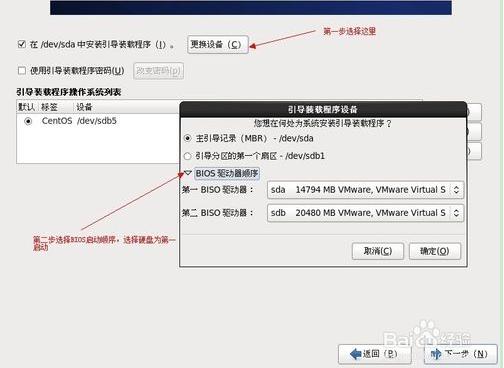504x368 pixels.
Task: Uncheck install boot loader on /dev/sda checkbox
Action: tap(22, 44)
